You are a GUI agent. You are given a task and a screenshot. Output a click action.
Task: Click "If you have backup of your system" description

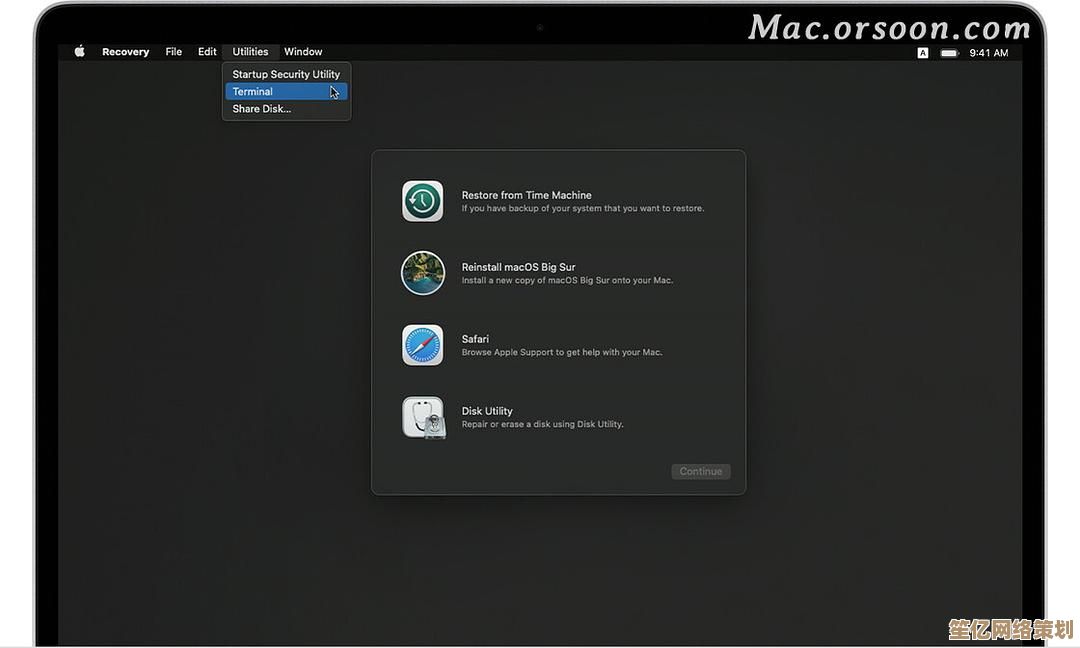(x=583, y=208)
